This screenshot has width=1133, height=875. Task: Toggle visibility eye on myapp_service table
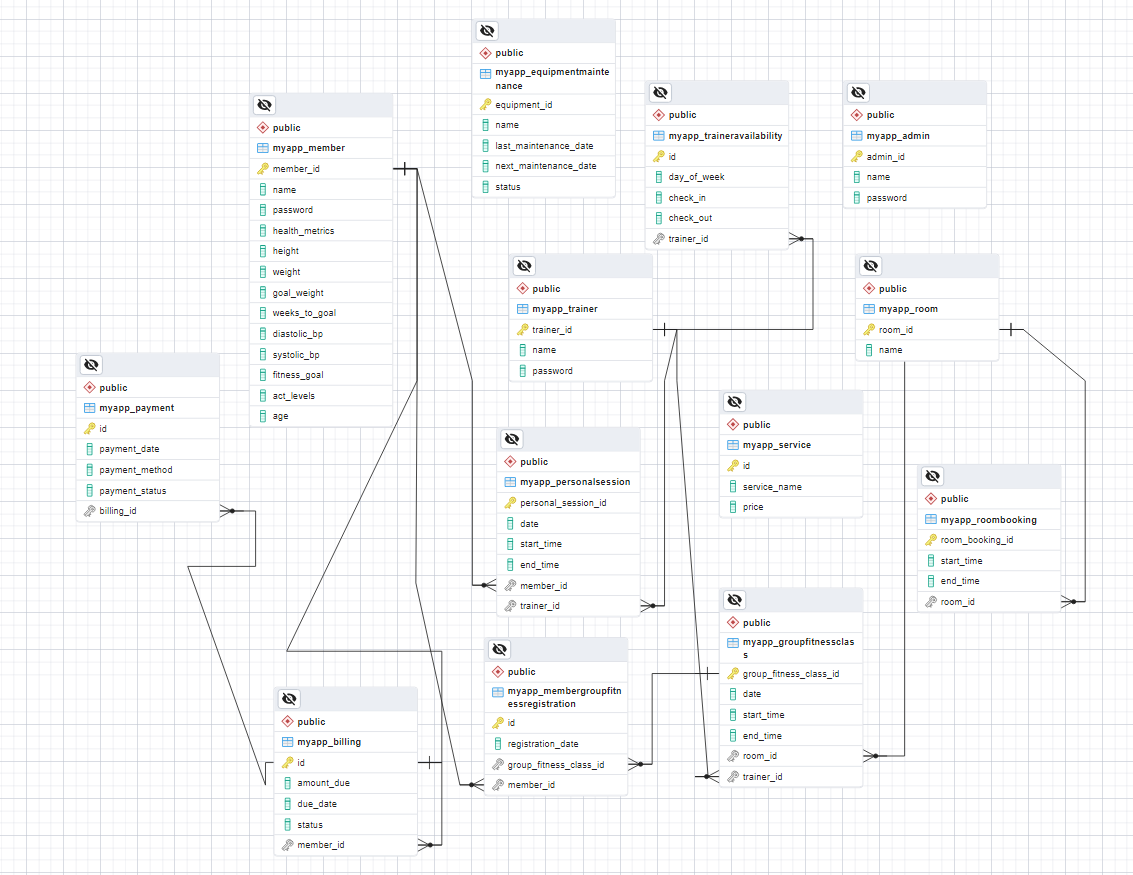(735, 402)
